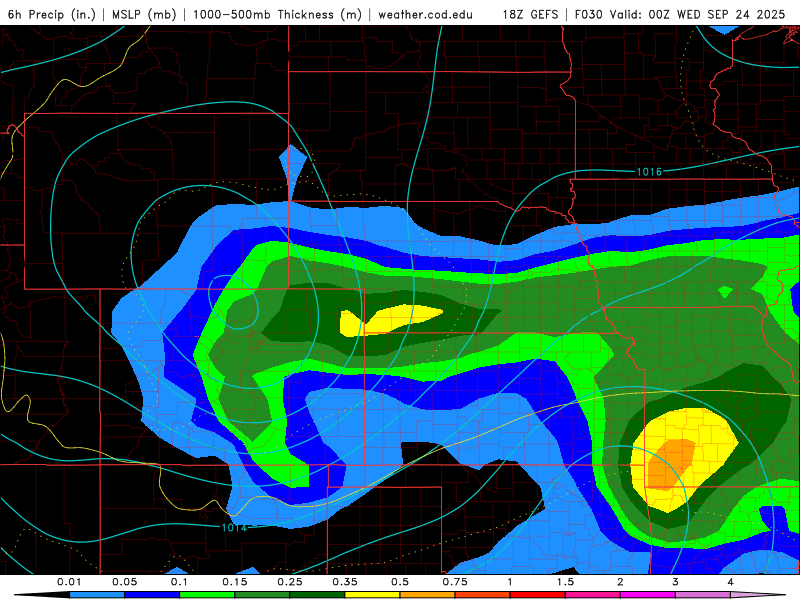Click the 1000-500mb Thickness (m) label
800x600 pixels.
coord(277,14)
